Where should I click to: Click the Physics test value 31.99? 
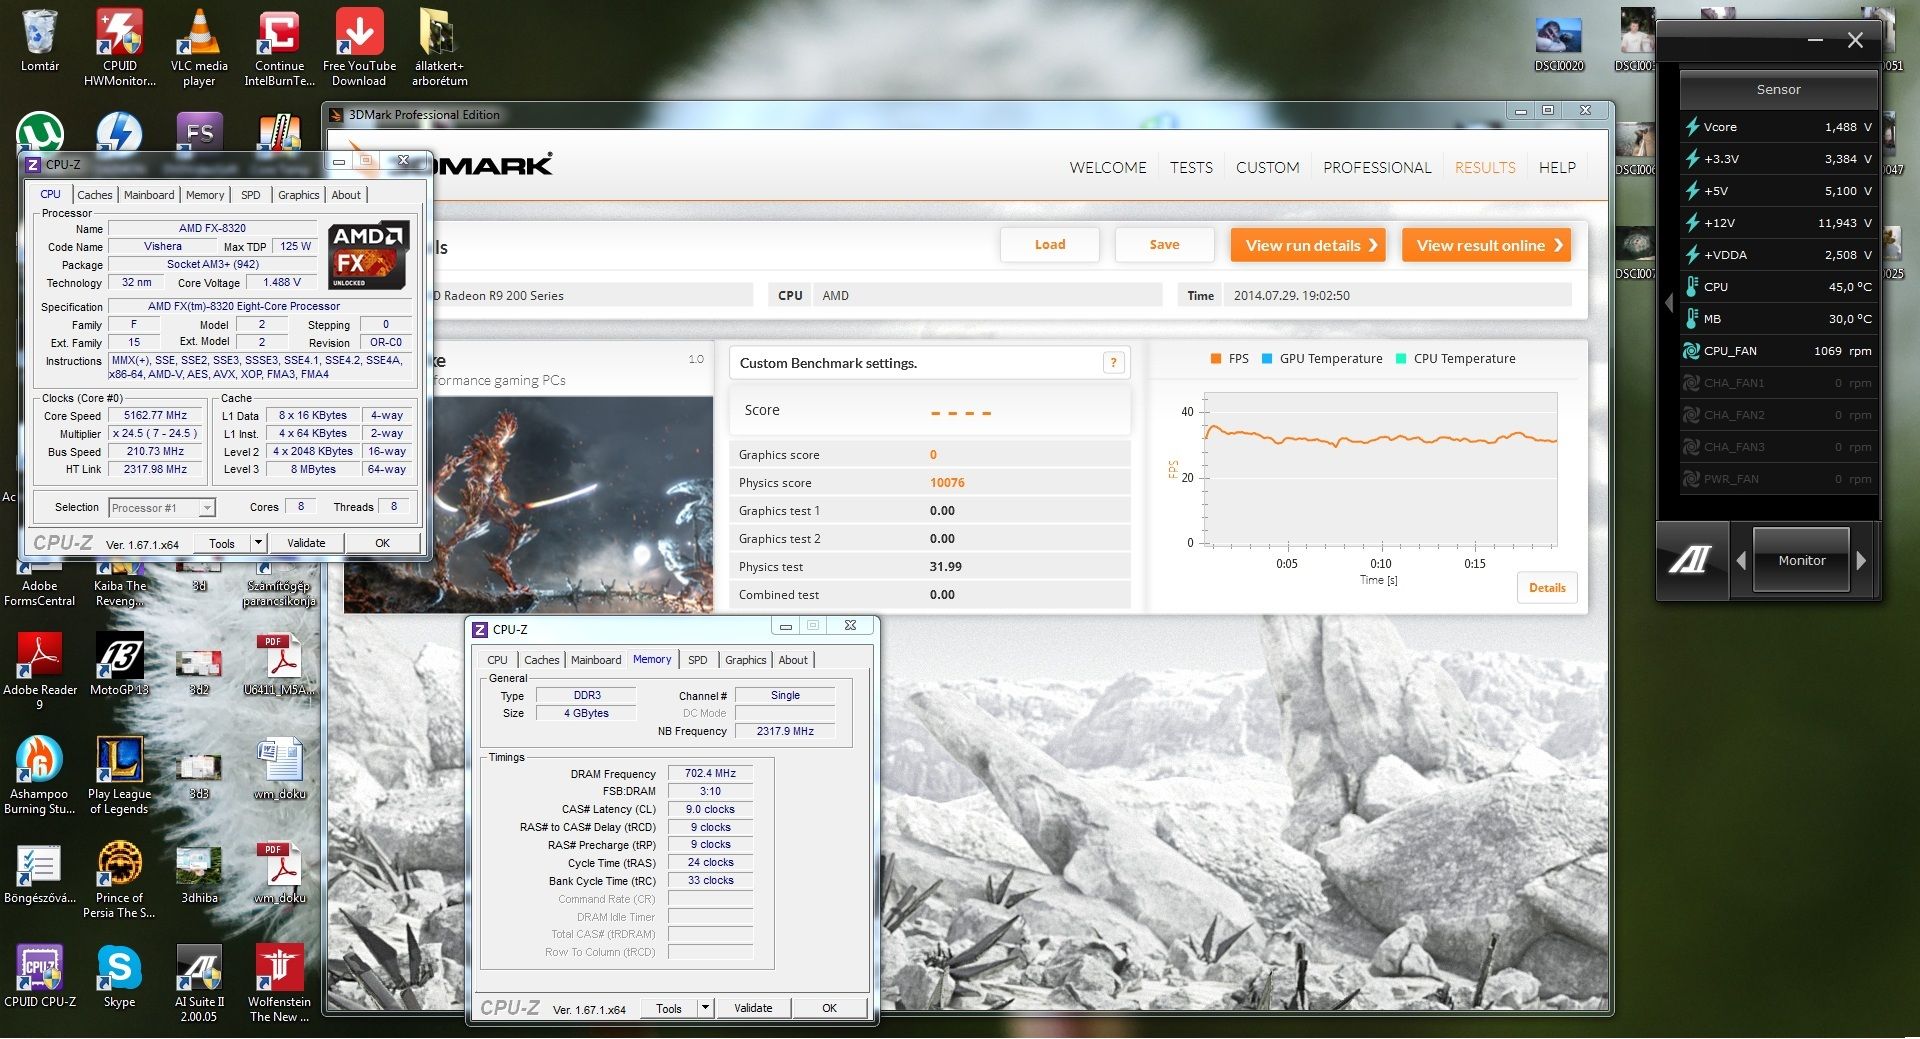coord(945,567)
